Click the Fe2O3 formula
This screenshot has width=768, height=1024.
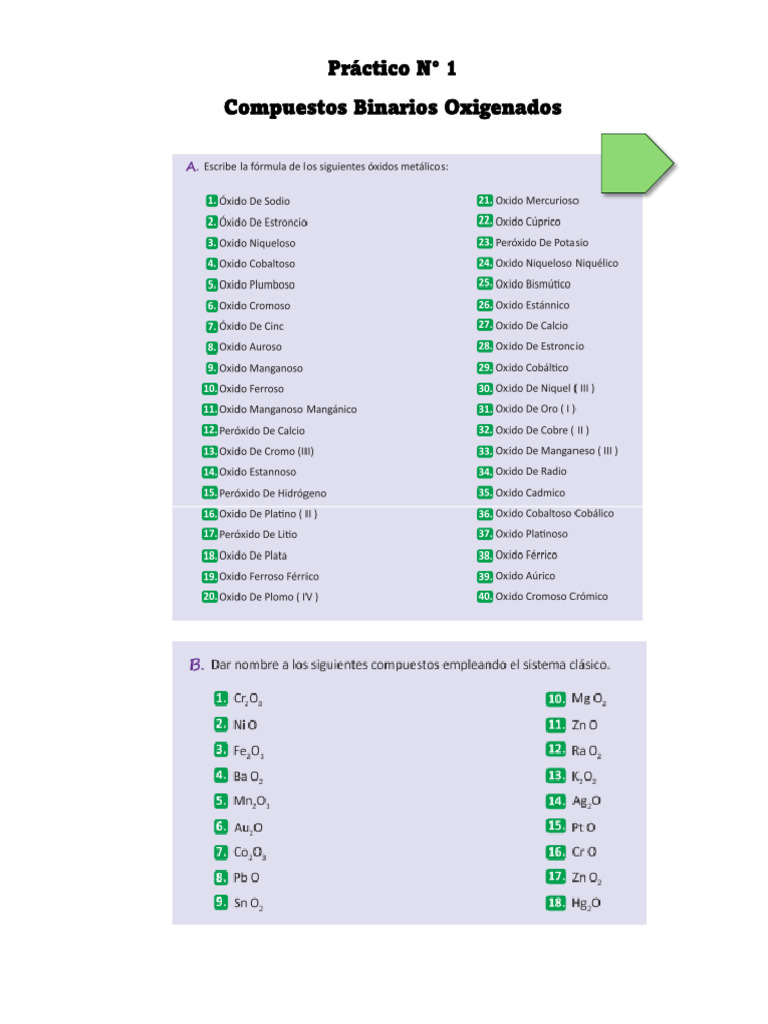click(249, 751)
